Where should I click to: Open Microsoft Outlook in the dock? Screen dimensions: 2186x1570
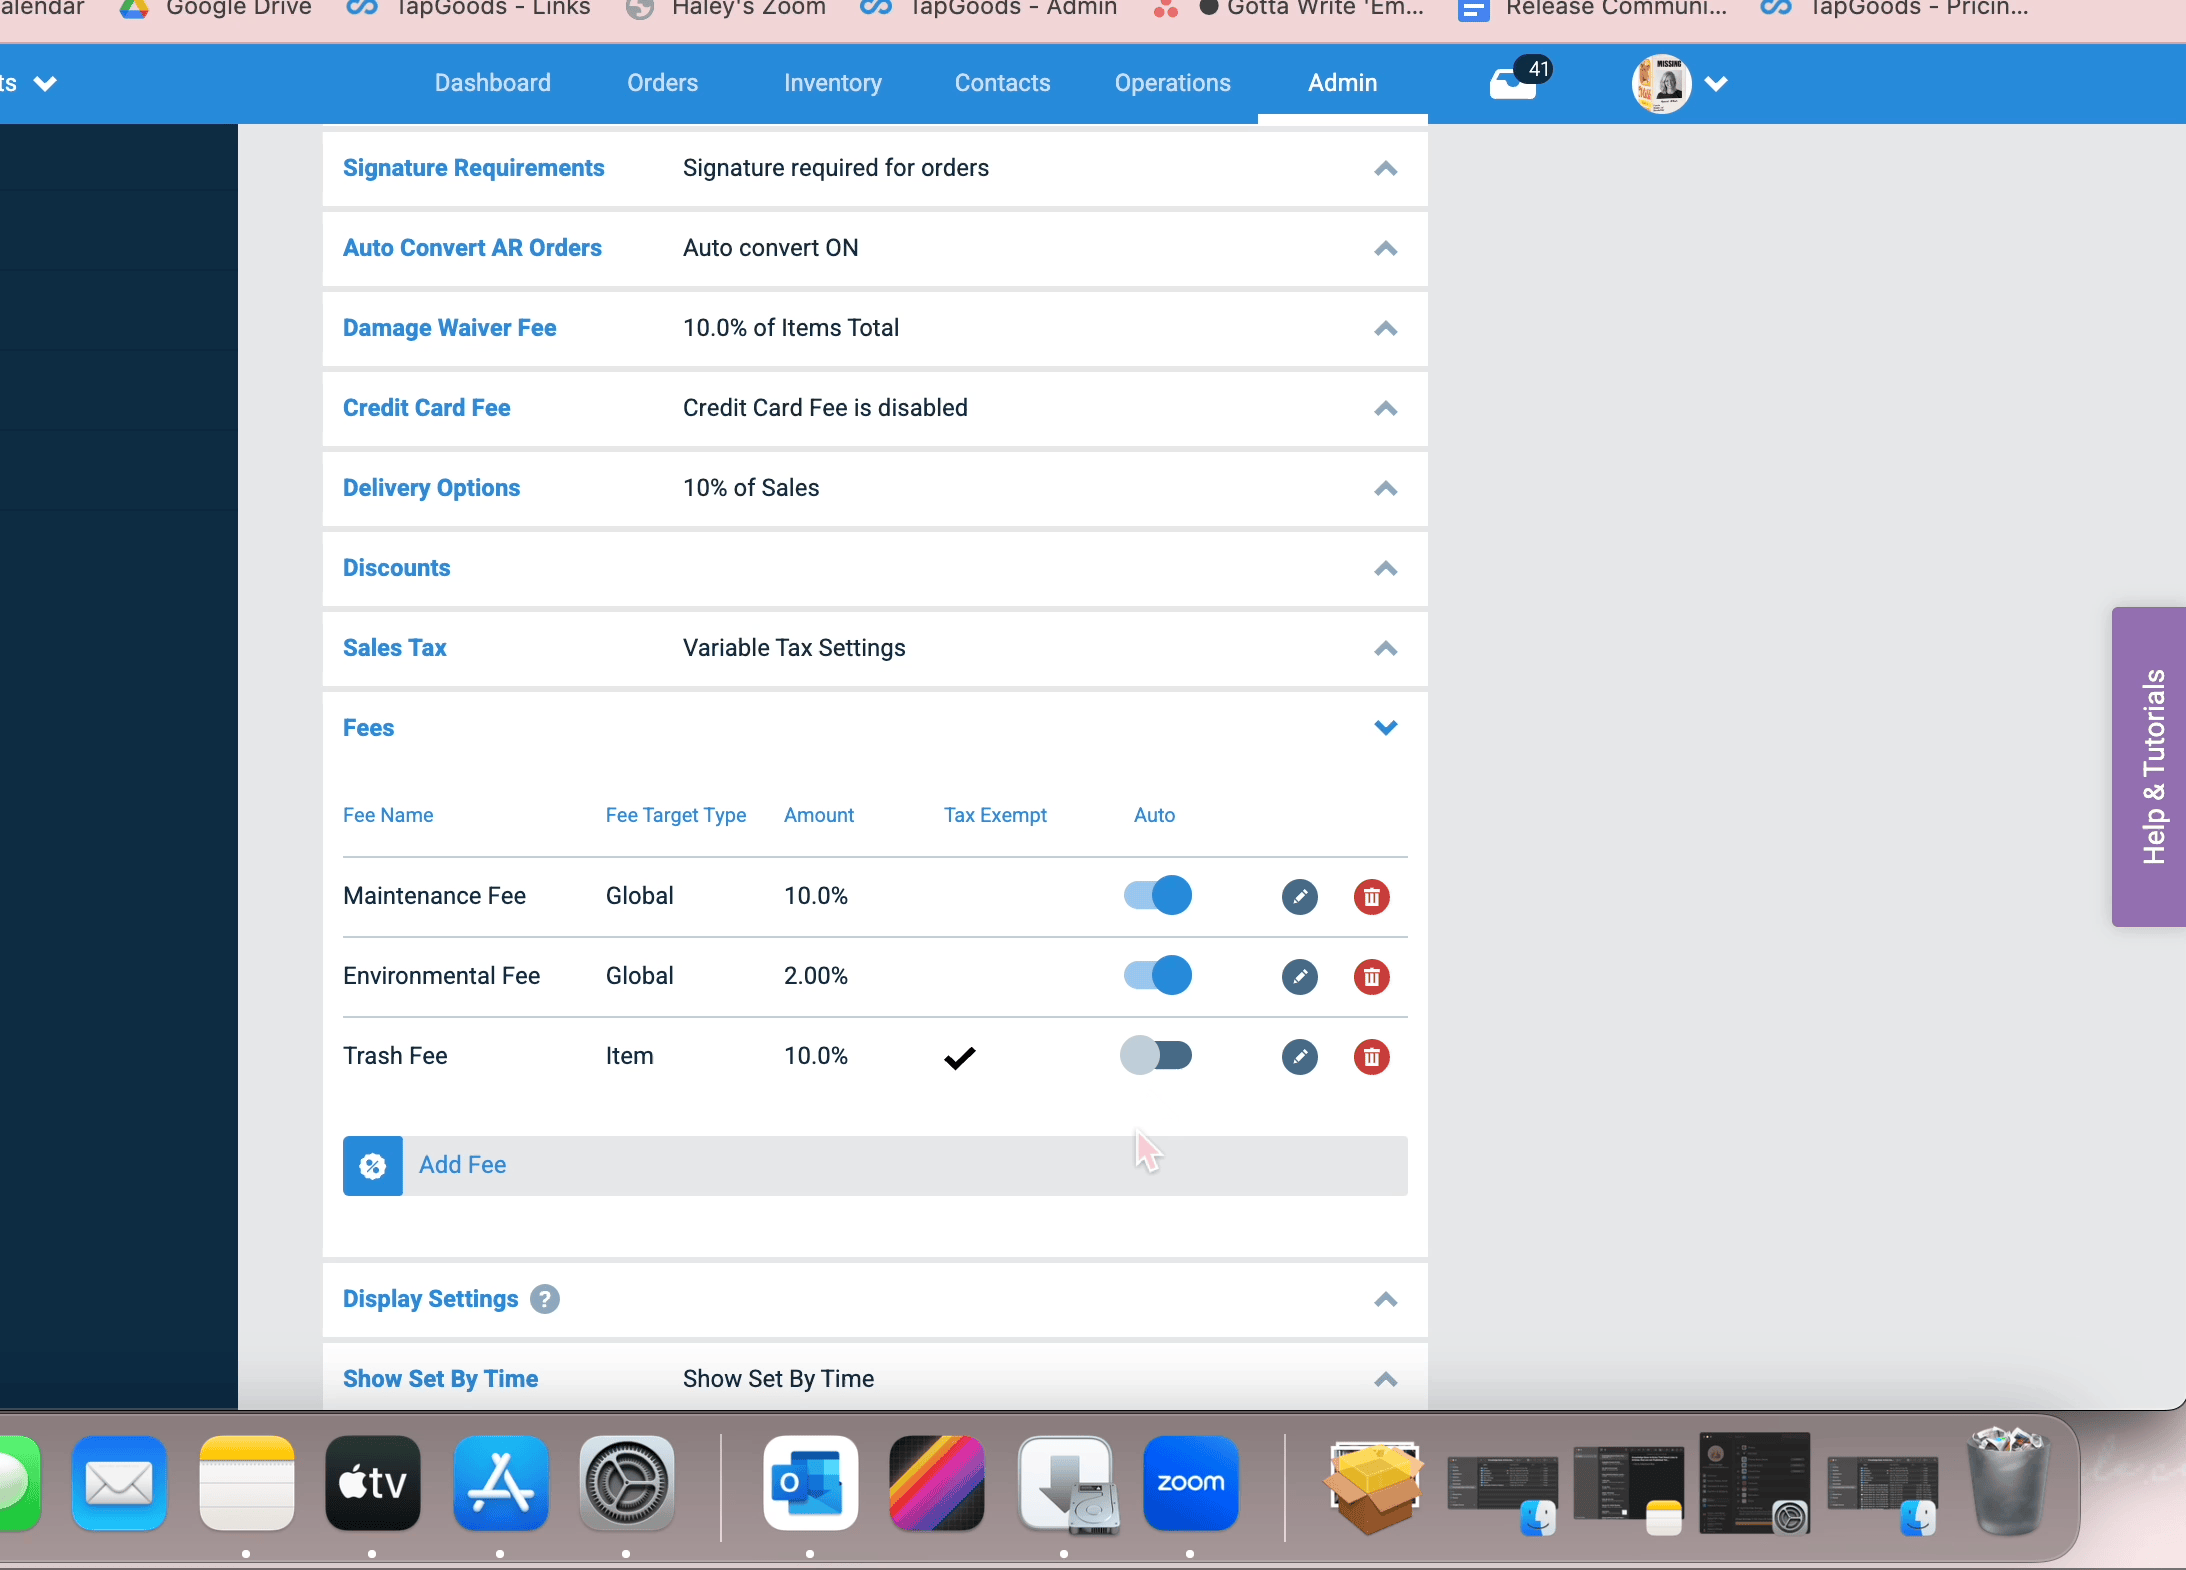[x=810, y=1483]
